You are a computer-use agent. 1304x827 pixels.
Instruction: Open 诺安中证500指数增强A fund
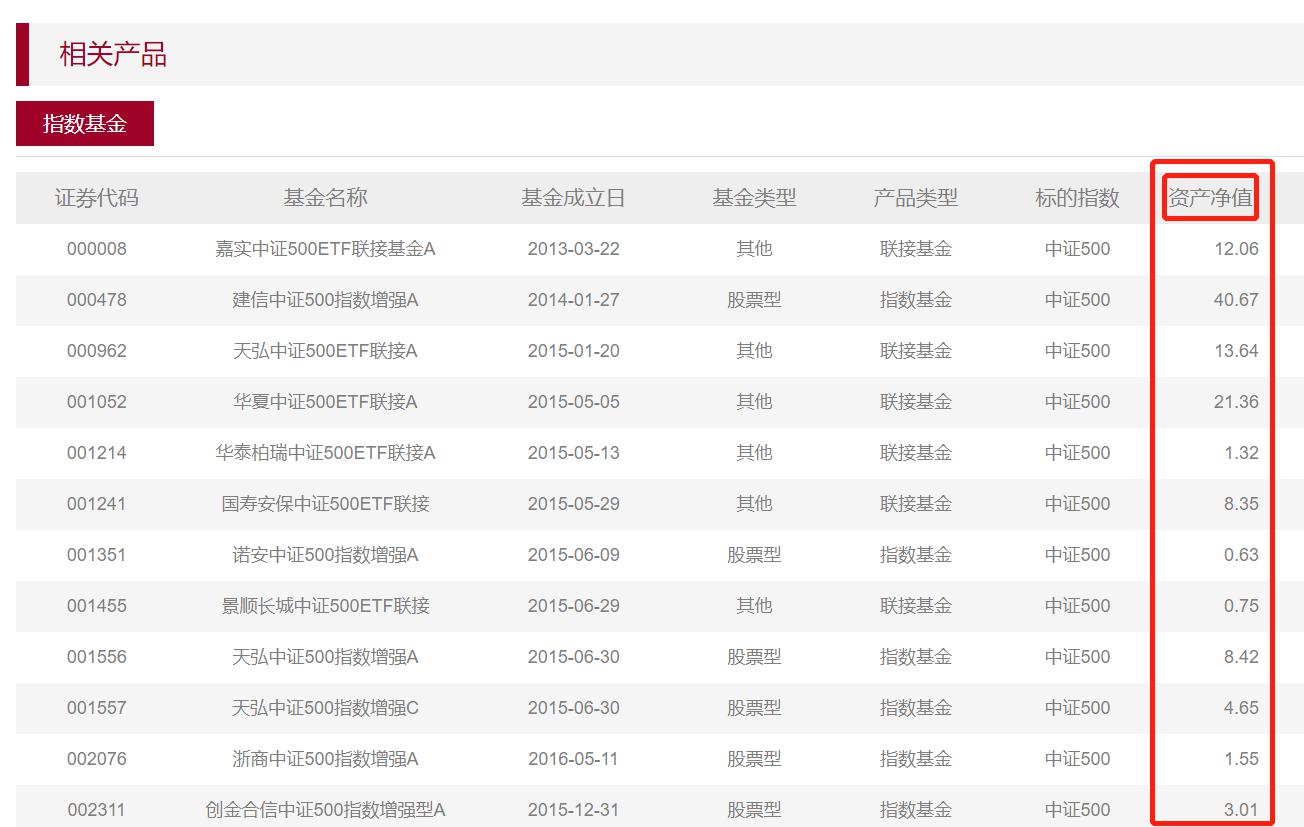[x=325, y=555]
